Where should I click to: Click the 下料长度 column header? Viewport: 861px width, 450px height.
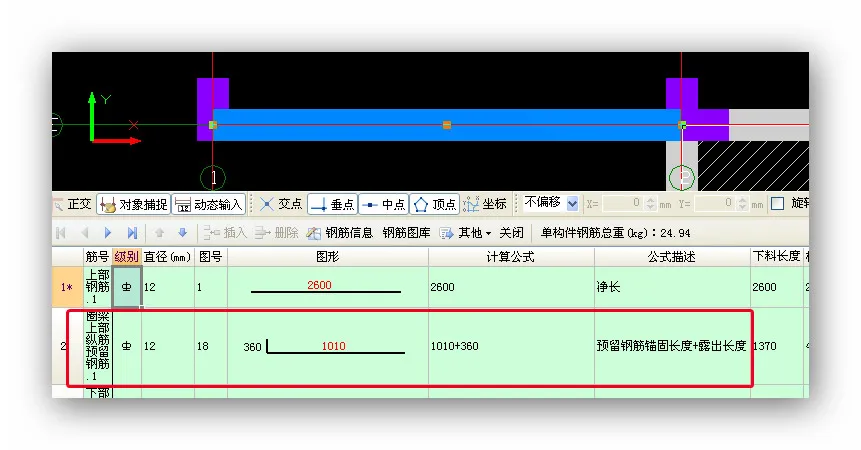pos(776,256)
